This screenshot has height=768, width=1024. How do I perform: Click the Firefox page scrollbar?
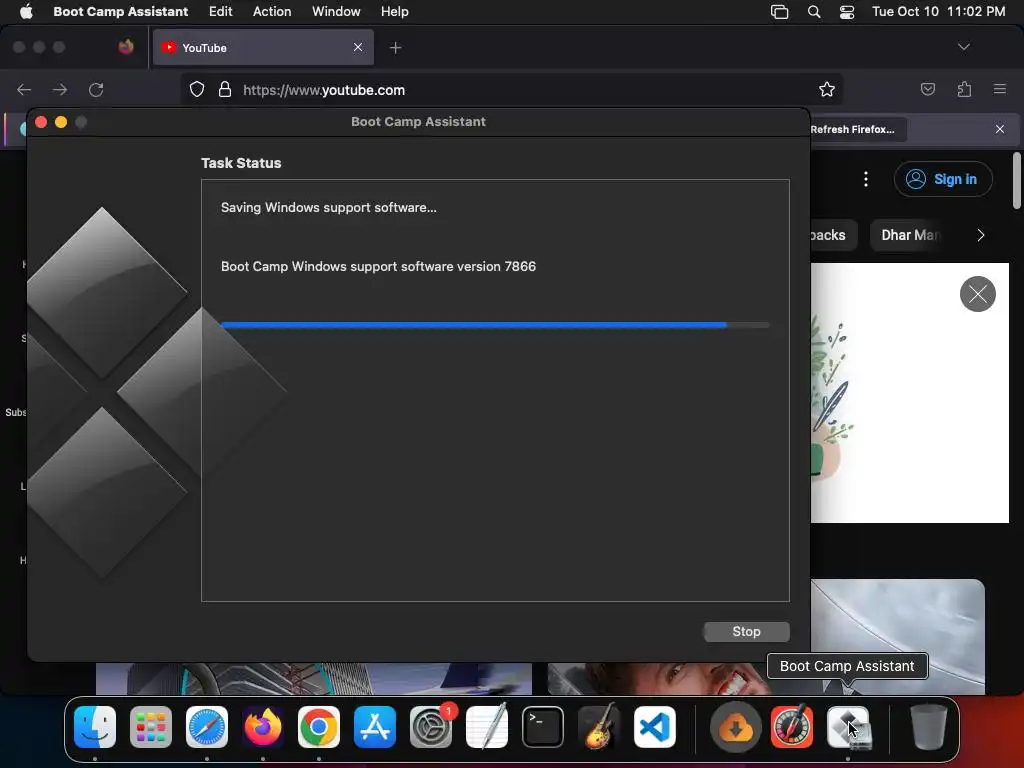coord(1017,181)
